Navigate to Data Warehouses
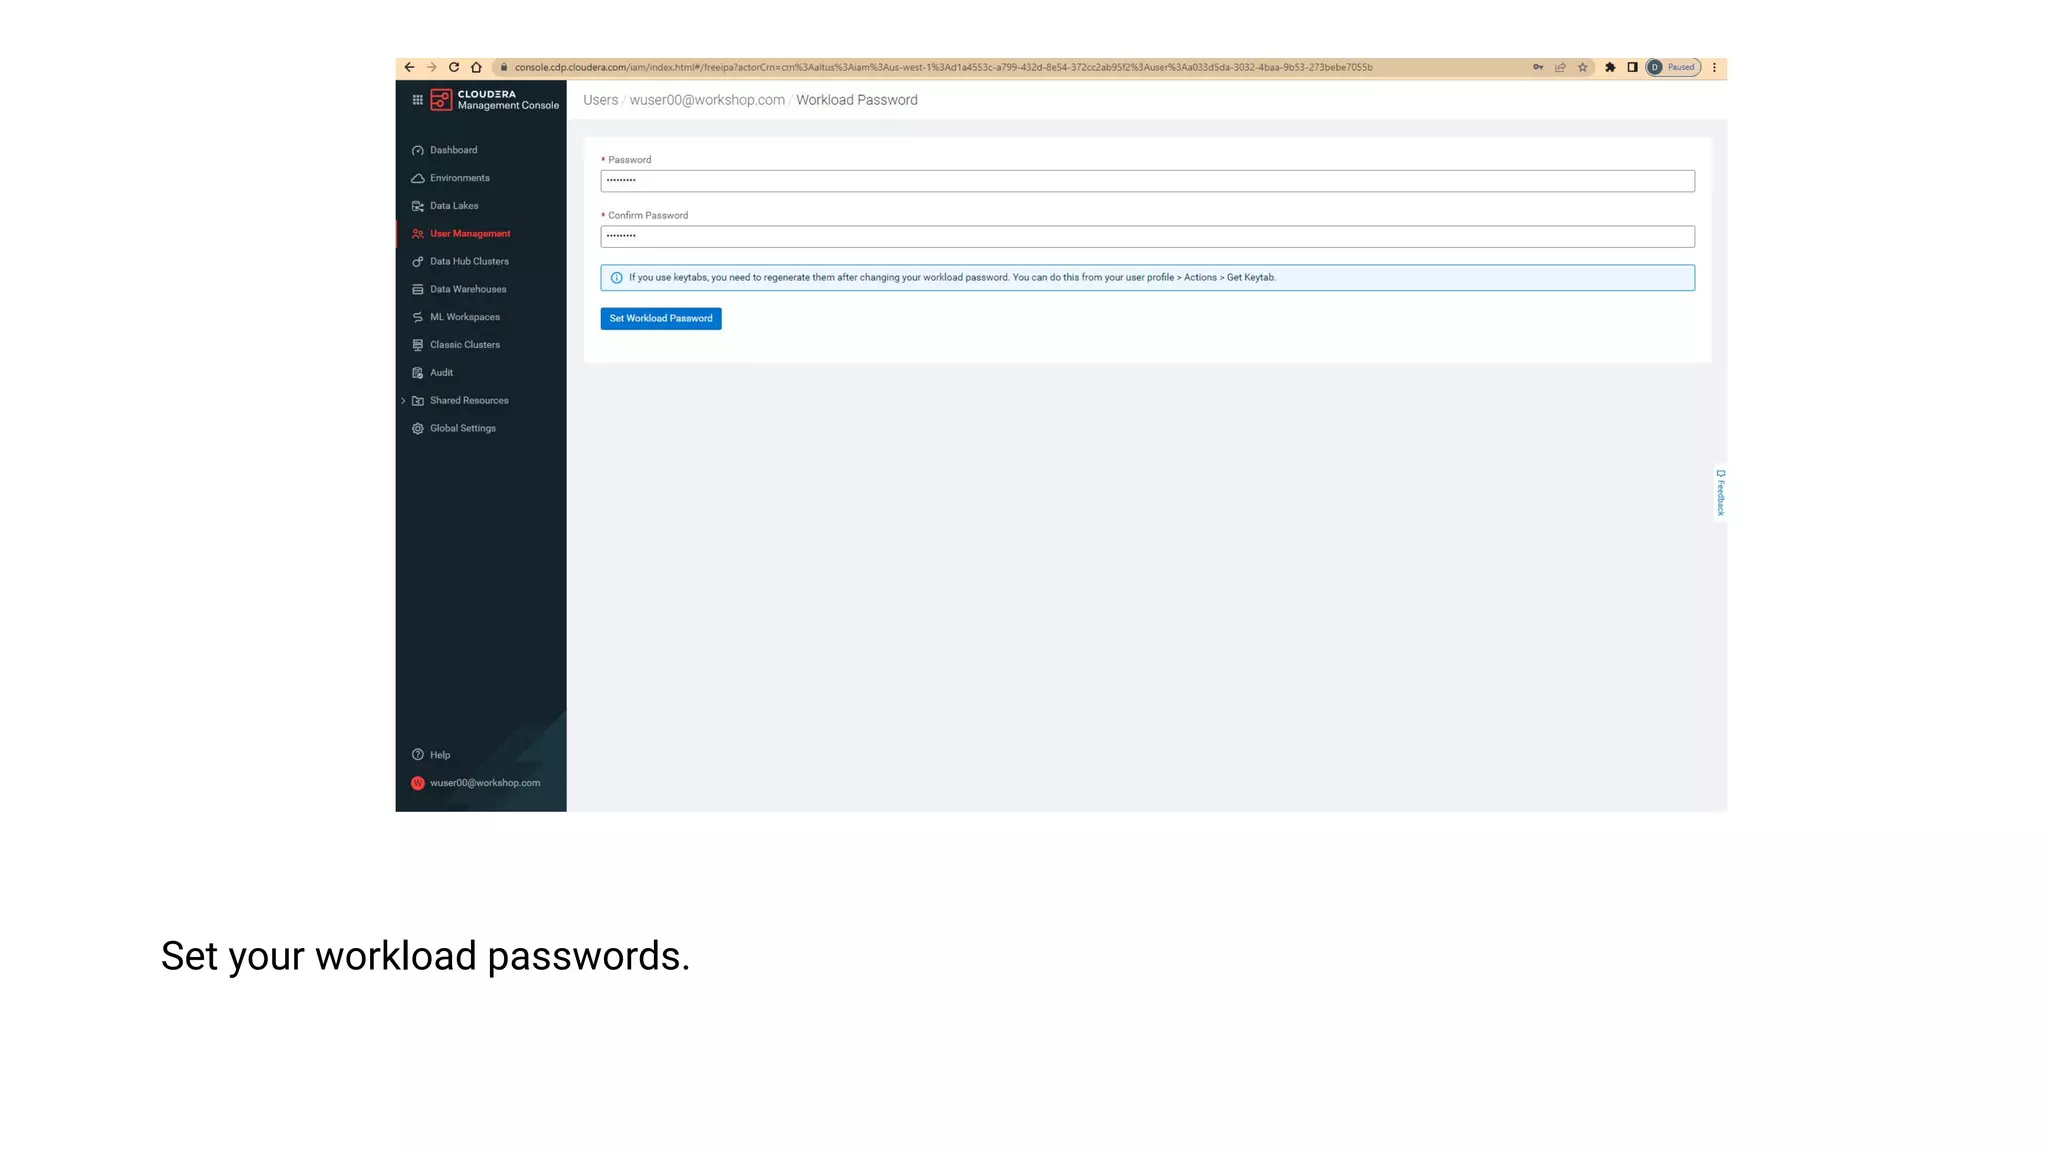The width and height of the screenshot is (2048, 1152). [468, 290]
